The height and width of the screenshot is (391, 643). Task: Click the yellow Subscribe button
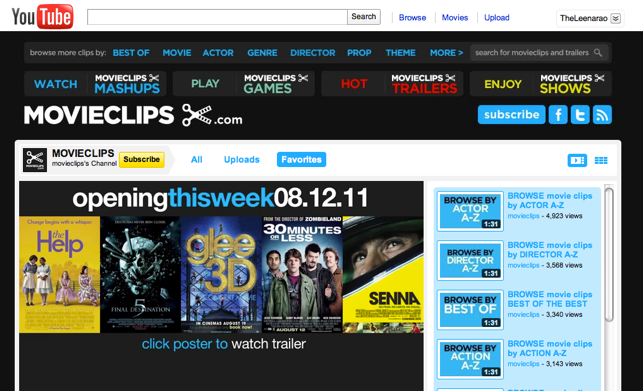pos(141,160)
